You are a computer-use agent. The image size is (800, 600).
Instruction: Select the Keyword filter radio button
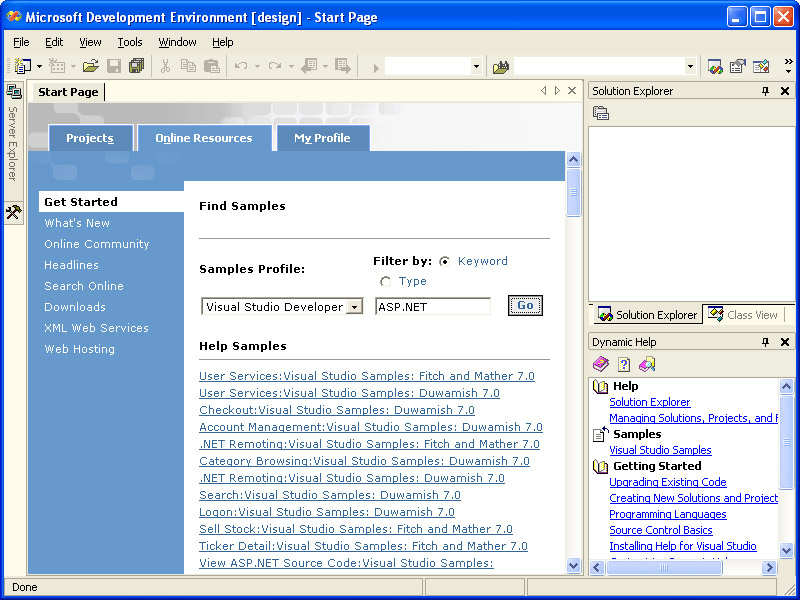(444, 261)
